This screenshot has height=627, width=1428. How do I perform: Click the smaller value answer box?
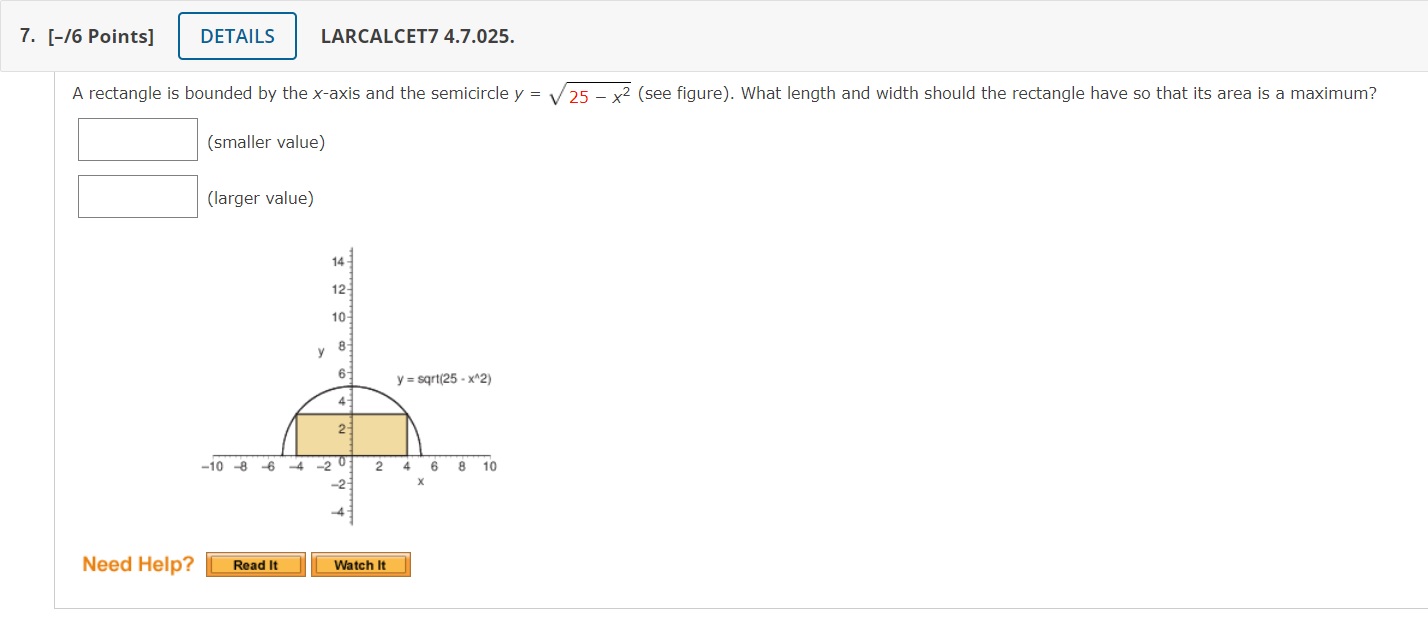[x=136, y=139]
